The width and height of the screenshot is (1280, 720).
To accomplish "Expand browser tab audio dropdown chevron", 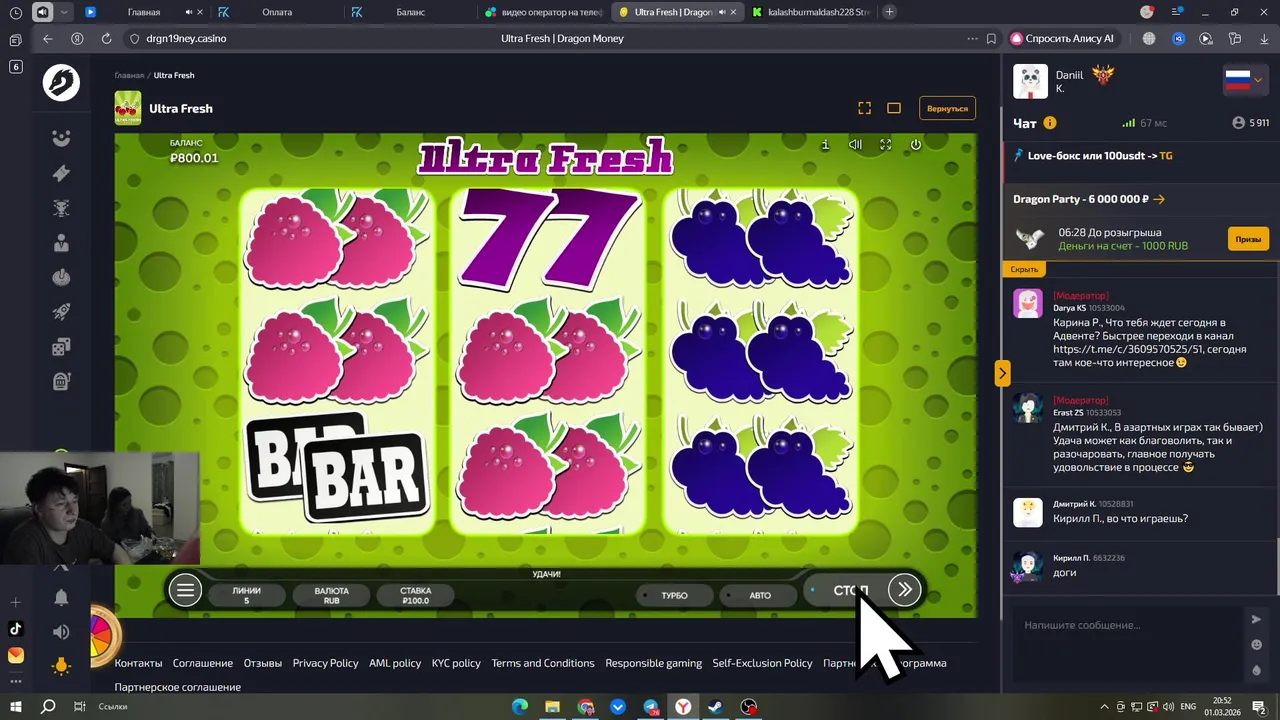I will click(x=64, y=12).
